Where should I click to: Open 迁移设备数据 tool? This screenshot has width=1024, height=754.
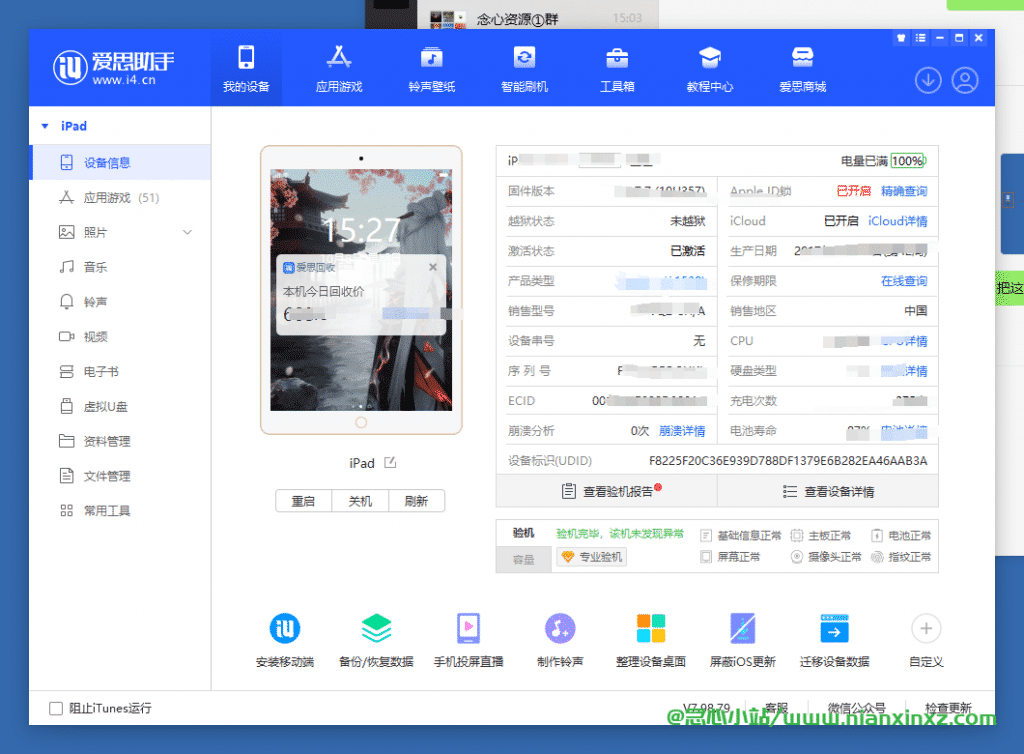835,640
